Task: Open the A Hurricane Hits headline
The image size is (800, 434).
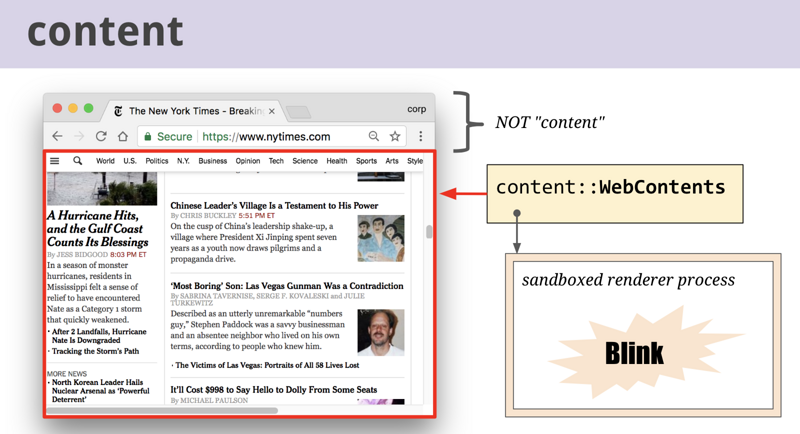Action: pyautogui.click(x=97, y=229)
